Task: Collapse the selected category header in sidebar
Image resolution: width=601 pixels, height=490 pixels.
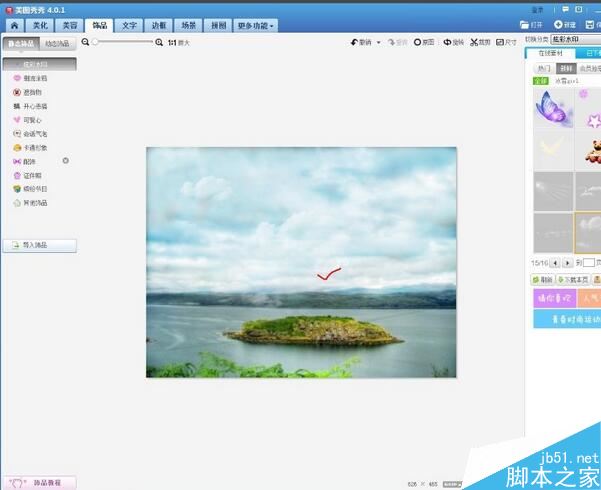Action: 39,64
